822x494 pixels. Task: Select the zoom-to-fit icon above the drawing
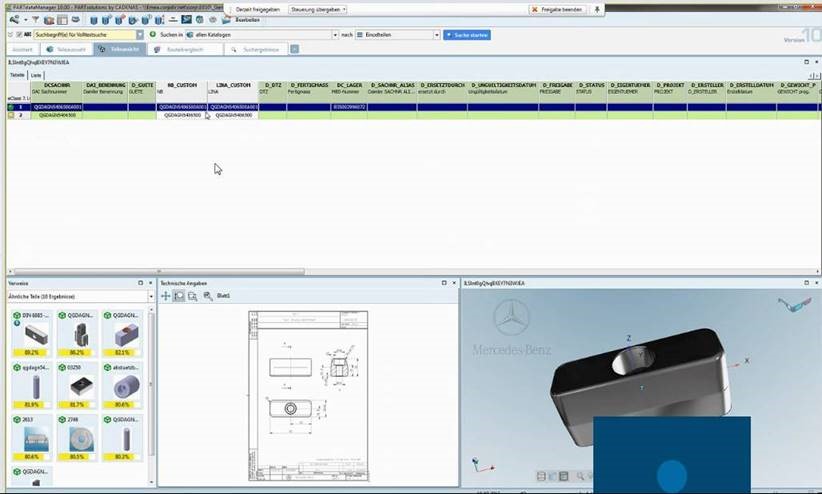(179, 296)
